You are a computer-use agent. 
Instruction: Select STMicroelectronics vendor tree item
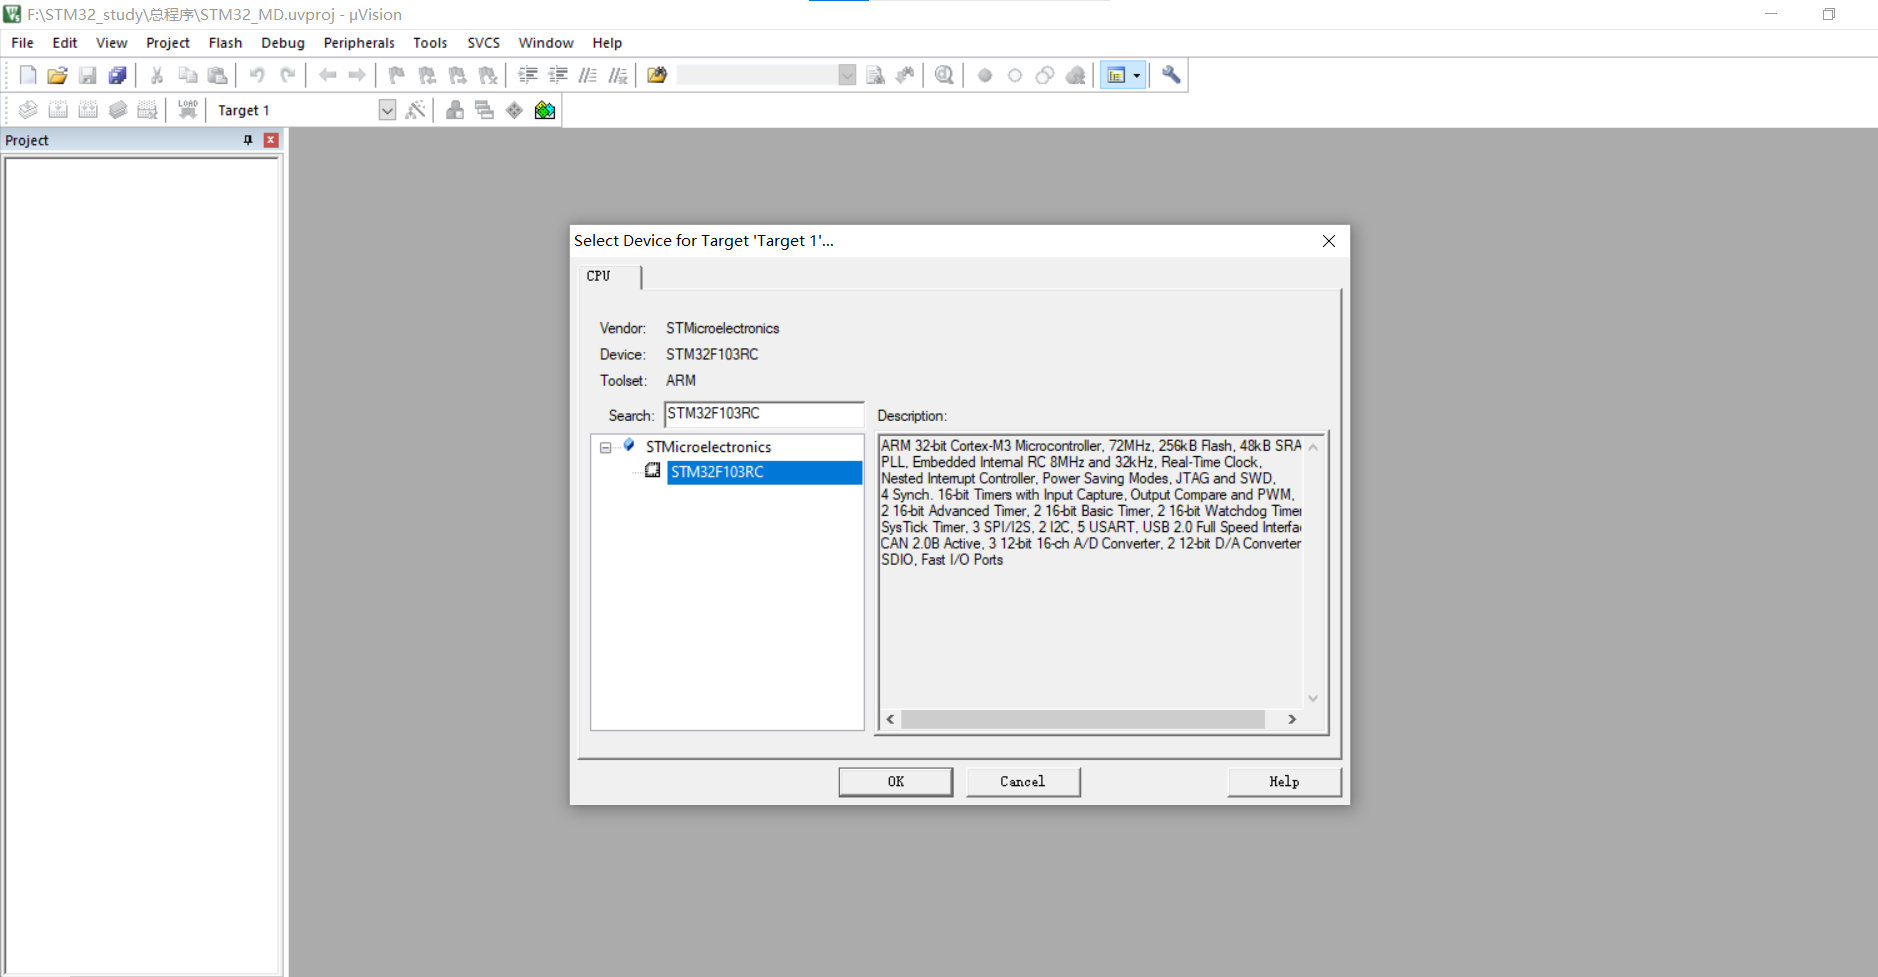click(708, 447)
